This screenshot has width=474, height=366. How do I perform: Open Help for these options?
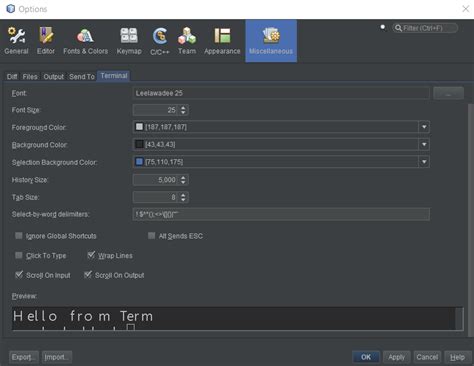pyautogui.click(x=457, y=357)
